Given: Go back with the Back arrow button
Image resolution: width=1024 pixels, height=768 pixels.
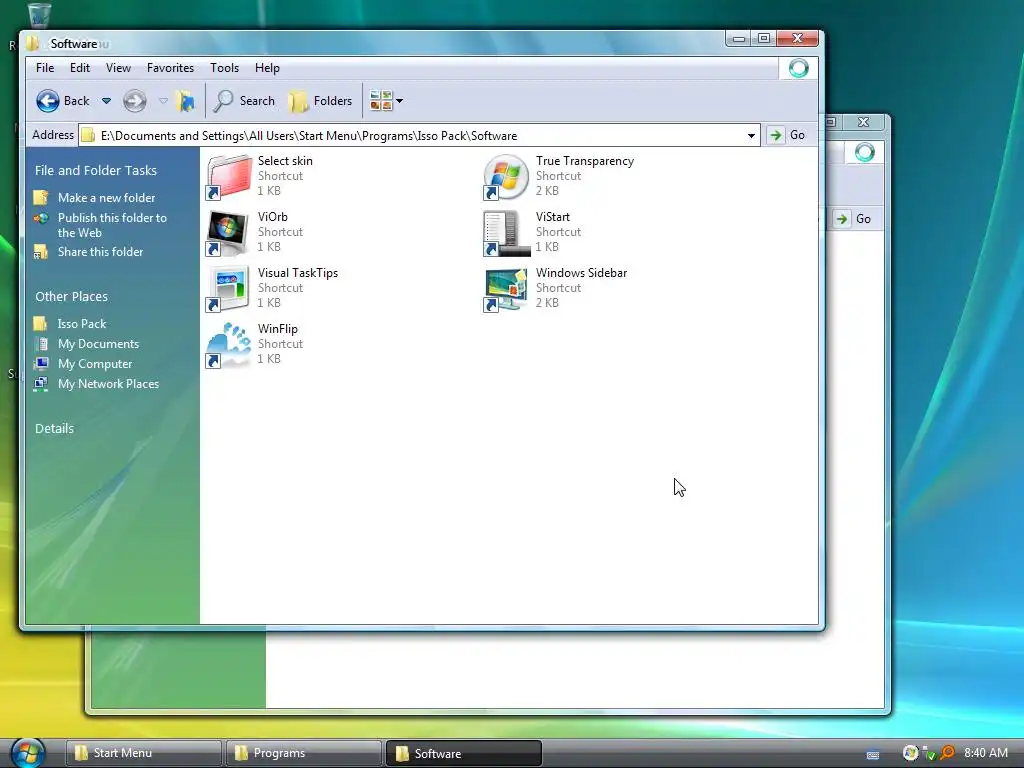Looking at the screenshot, I should click(x=63, y=101).
